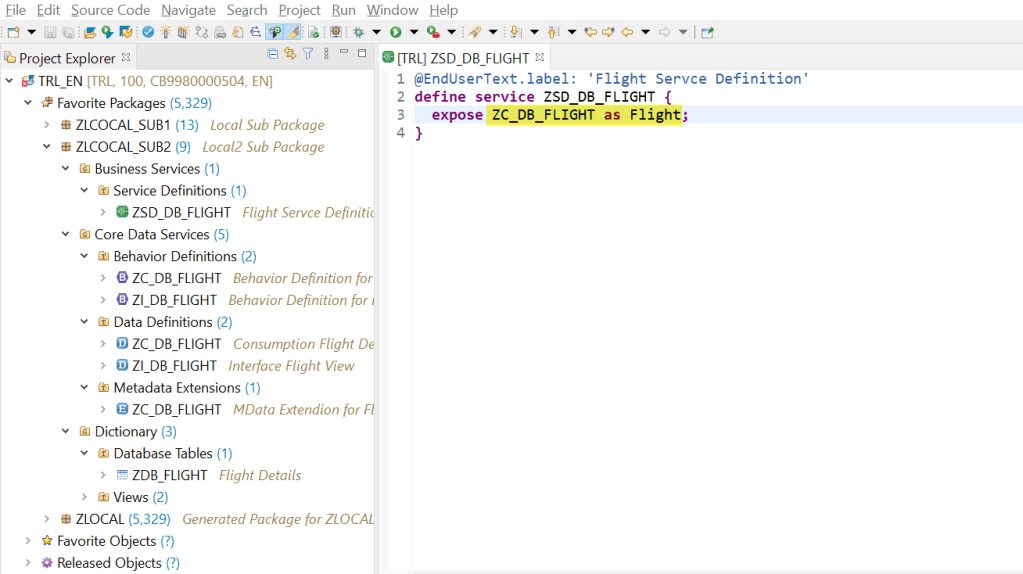Select ZDB_FLIGHT database table in tree

[169, 475]
